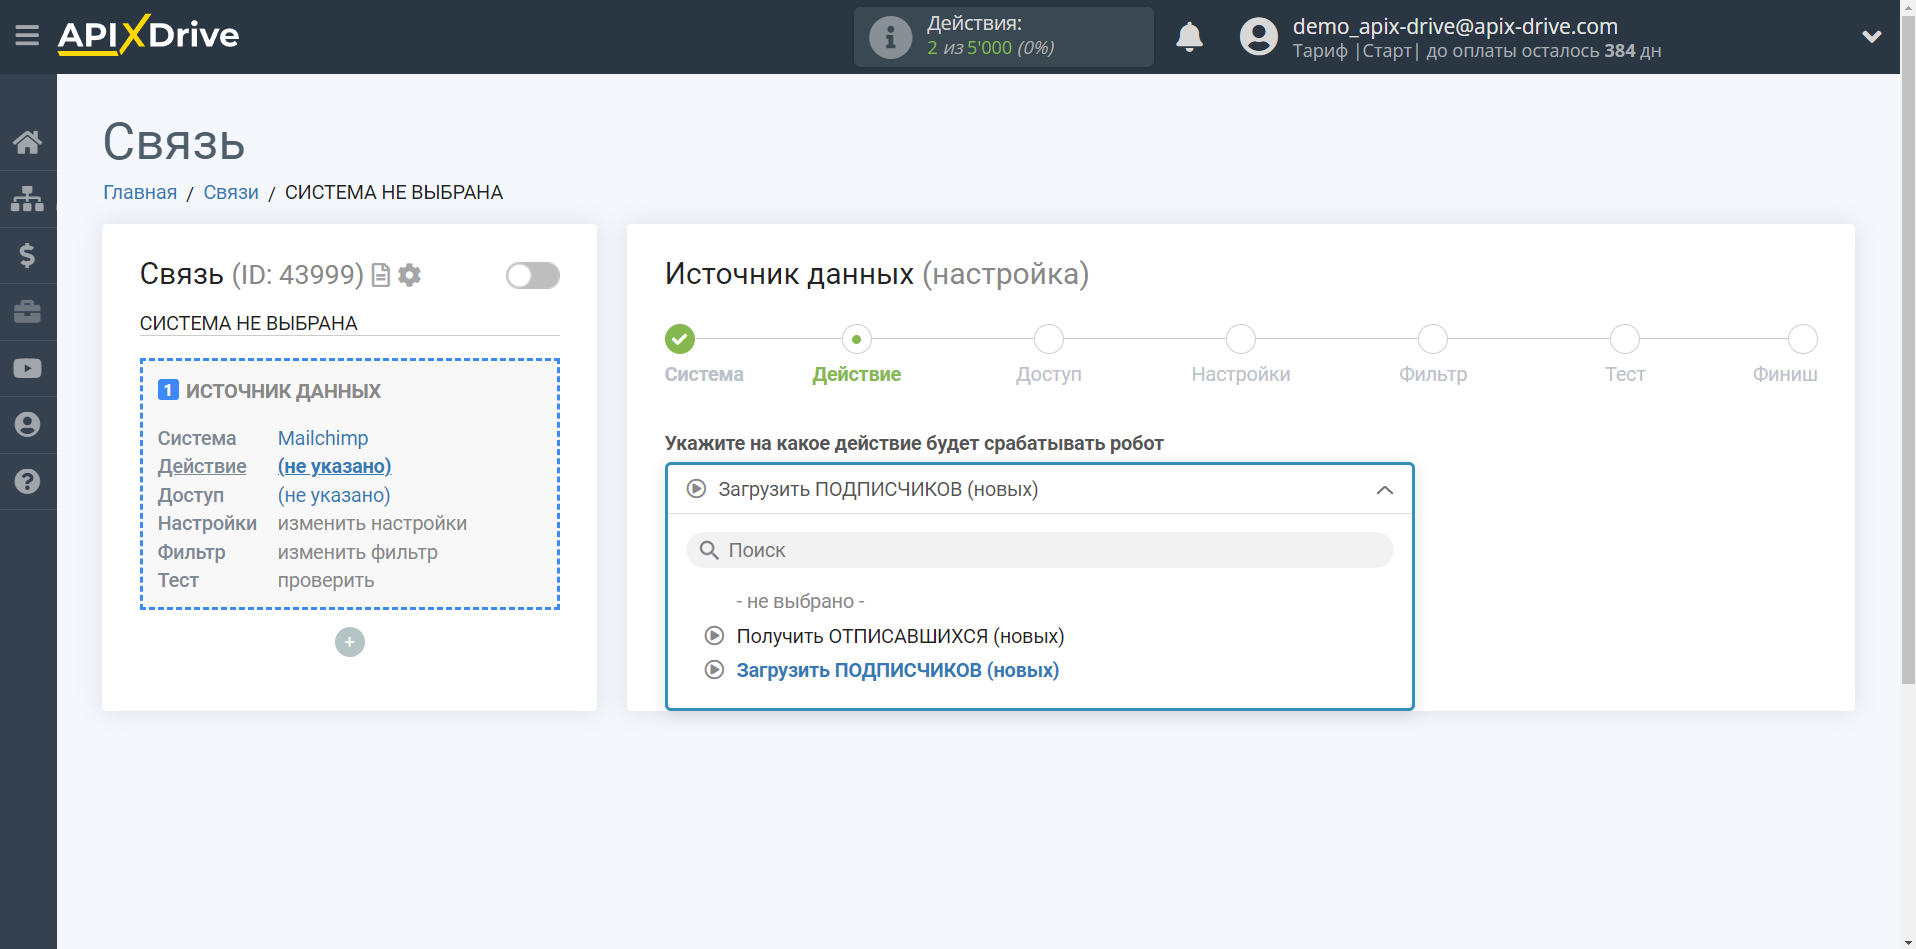The image size is (1916, 949).
Task: Go to Home in the sidebar
Action: click(x=28, y=142)
